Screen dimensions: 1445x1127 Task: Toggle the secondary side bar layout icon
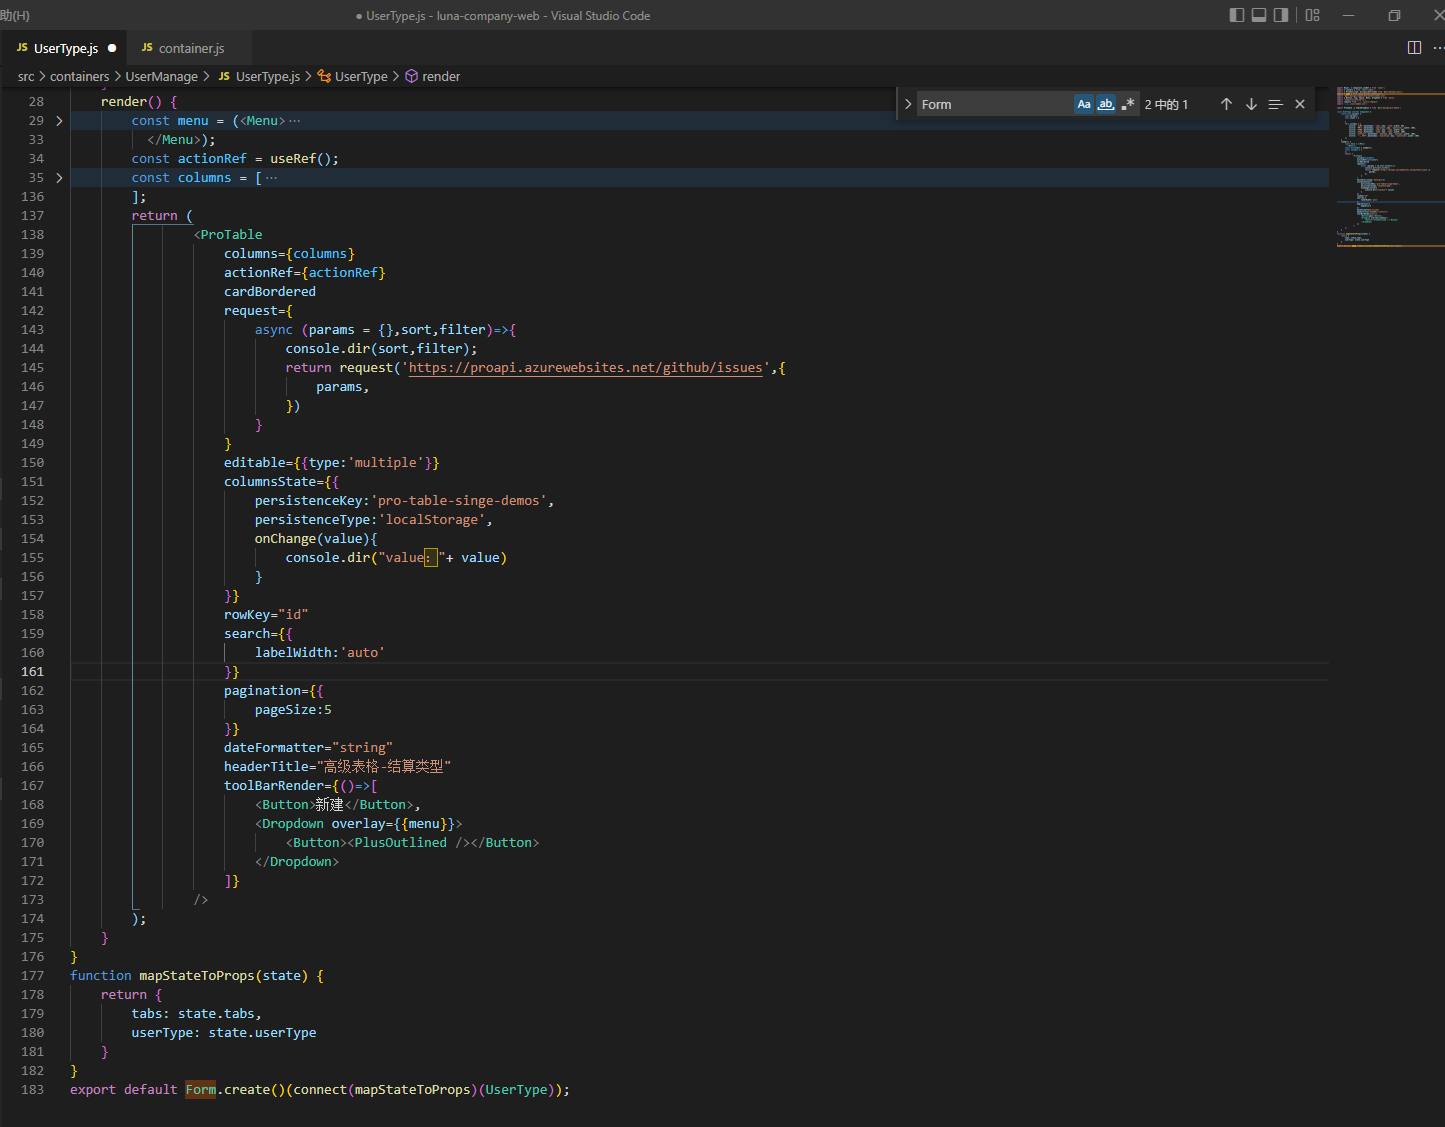[1281, 15]
